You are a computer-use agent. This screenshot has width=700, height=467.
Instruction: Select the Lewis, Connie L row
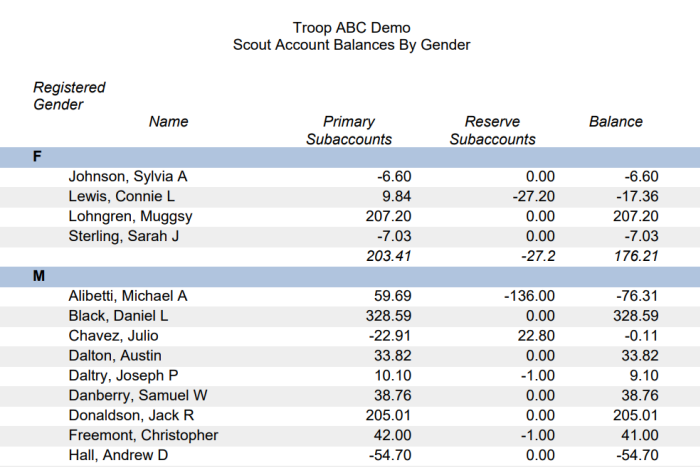tap(350, 196)
